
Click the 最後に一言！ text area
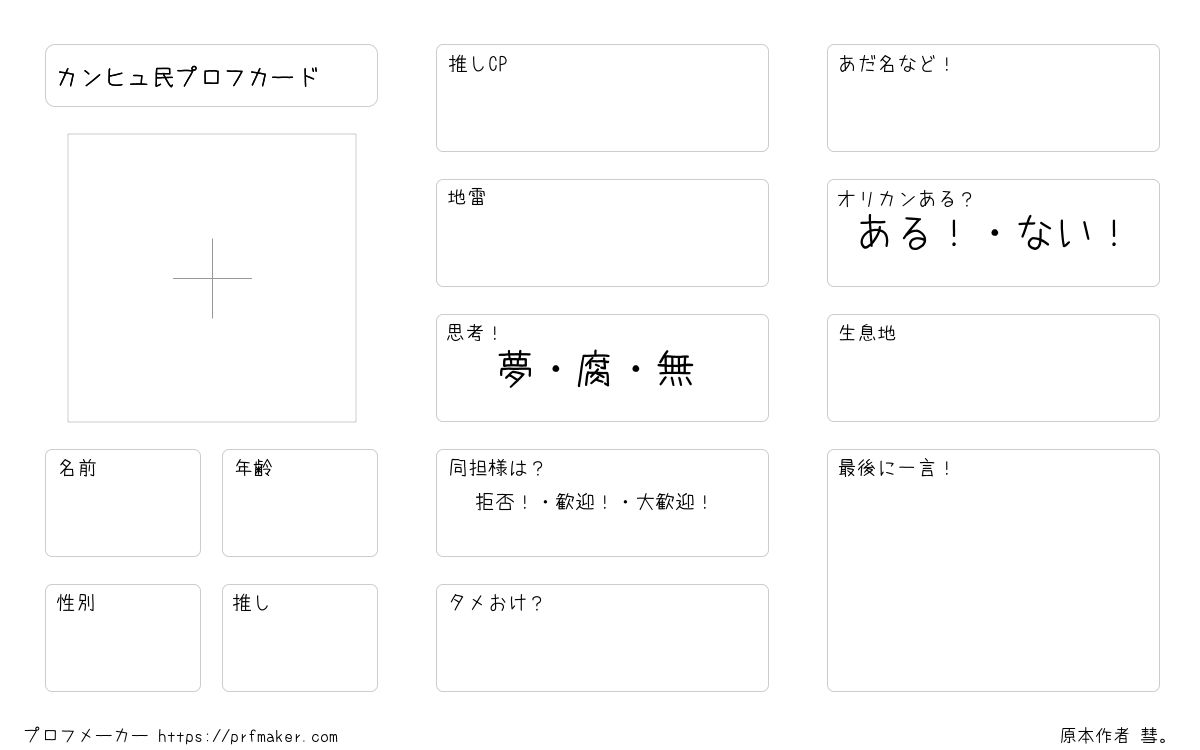pyautogui.click(x=993, y=570)
